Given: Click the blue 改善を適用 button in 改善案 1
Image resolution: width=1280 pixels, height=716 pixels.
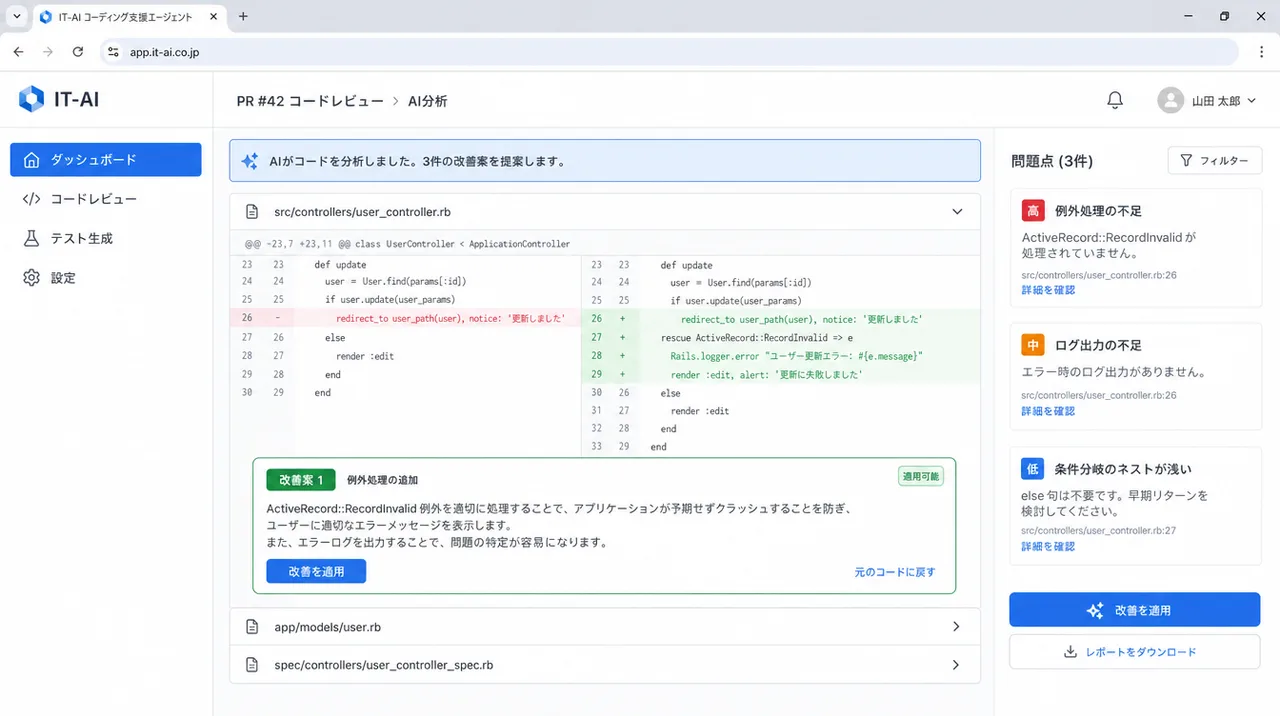Looking at the screenshot, I should coord(316,571).
